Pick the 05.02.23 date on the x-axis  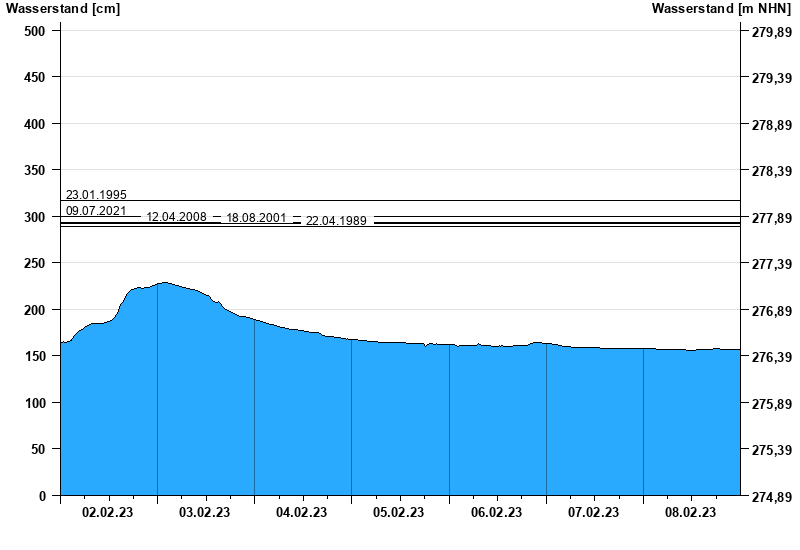[399, 513]
